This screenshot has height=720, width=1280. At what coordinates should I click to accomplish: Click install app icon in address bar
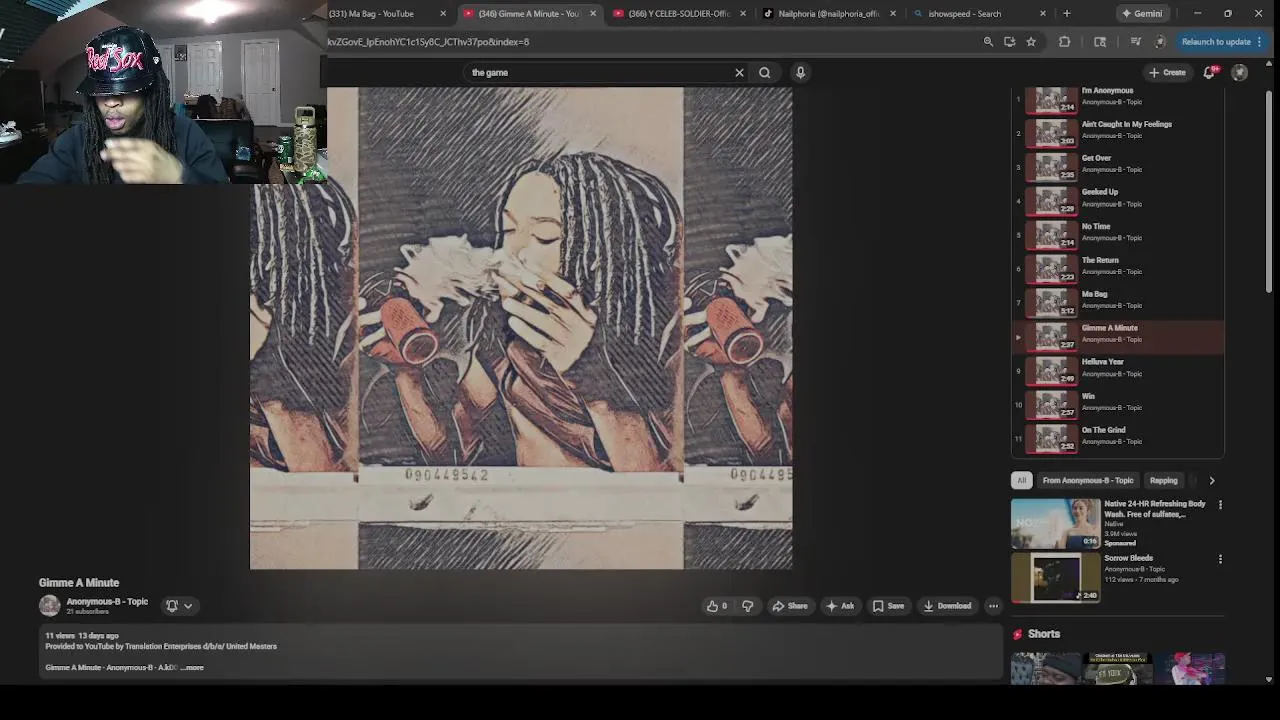pyautogui.click(x=1009, y=42)
